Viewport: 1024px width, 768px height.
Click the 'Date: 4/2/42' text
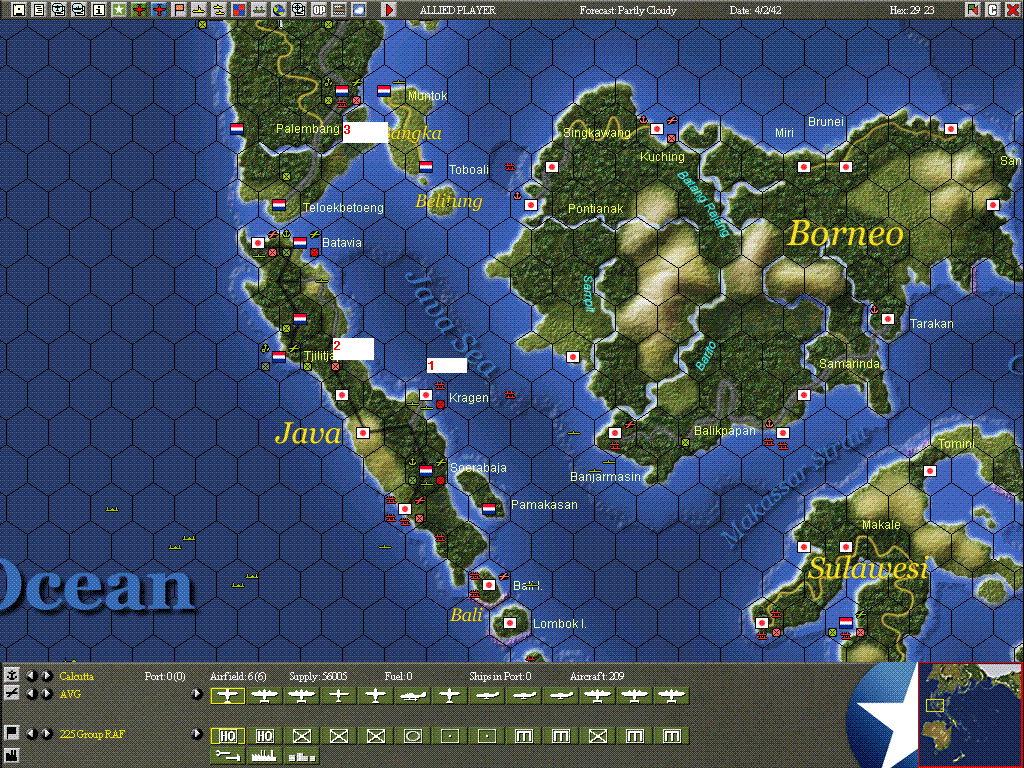point(756,10)
